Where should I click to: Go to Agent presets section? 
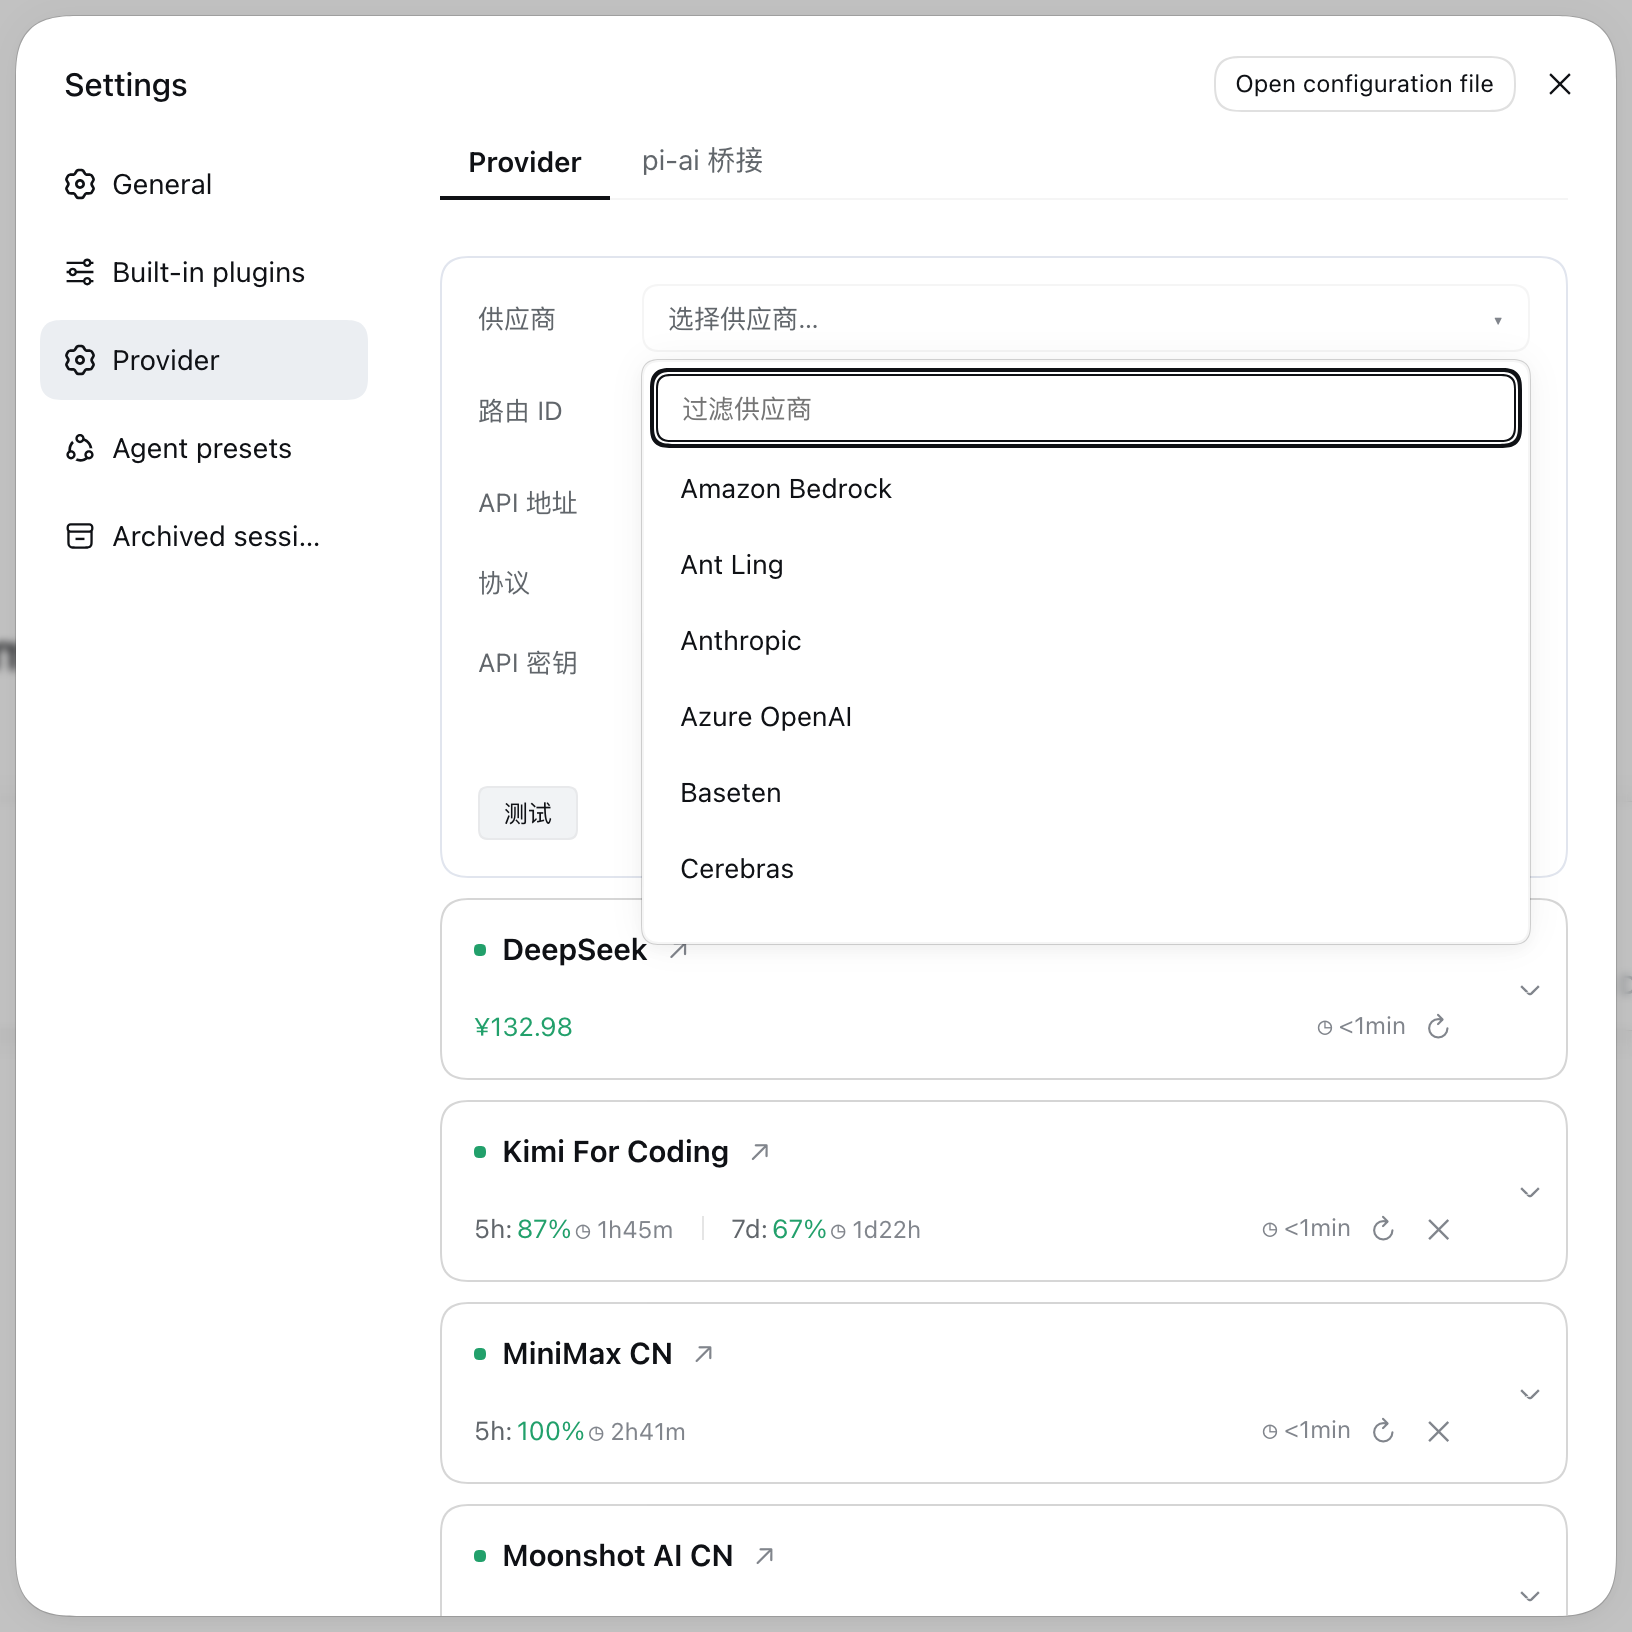(204, 448)
